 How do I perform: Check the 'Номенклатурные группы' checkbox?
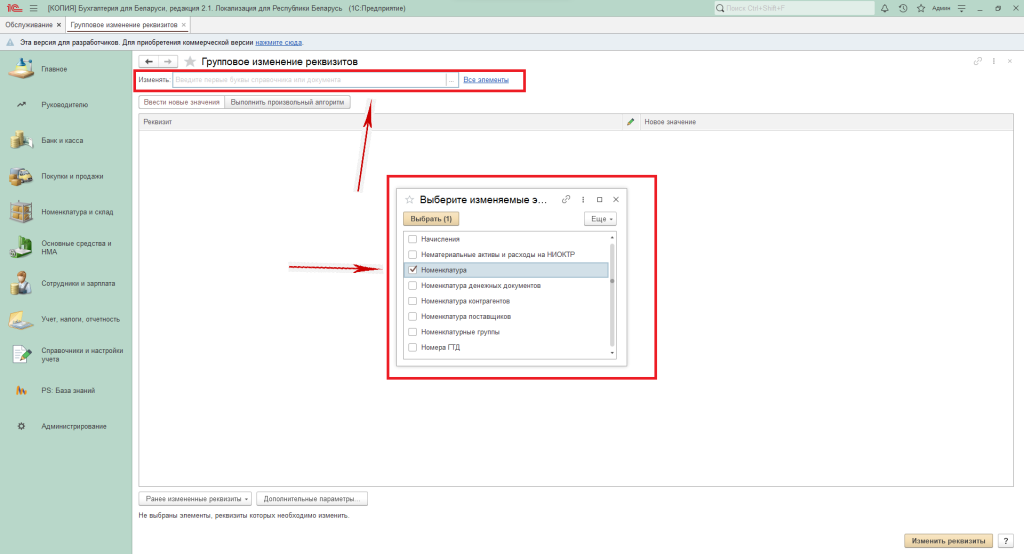[412, 331]
